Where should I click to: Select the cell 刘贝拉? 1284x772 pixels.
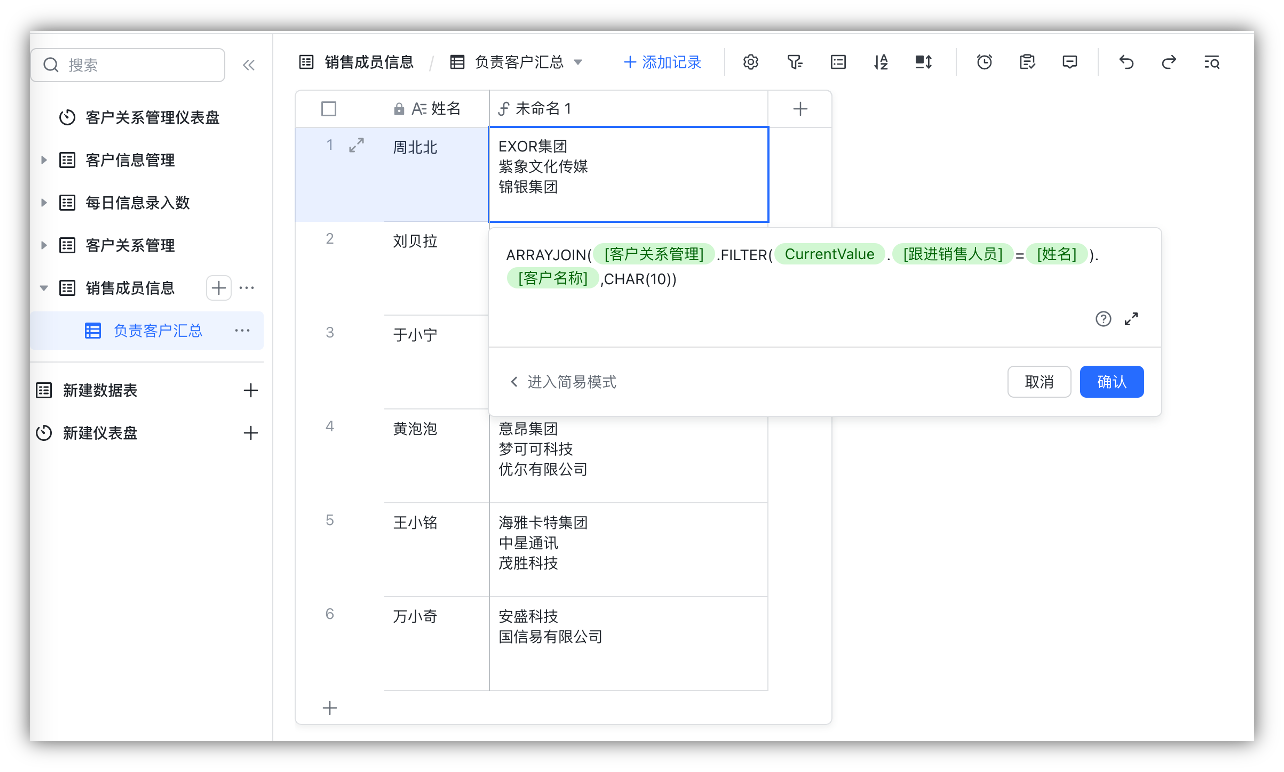pyautogui.click(x=436, y=268)
